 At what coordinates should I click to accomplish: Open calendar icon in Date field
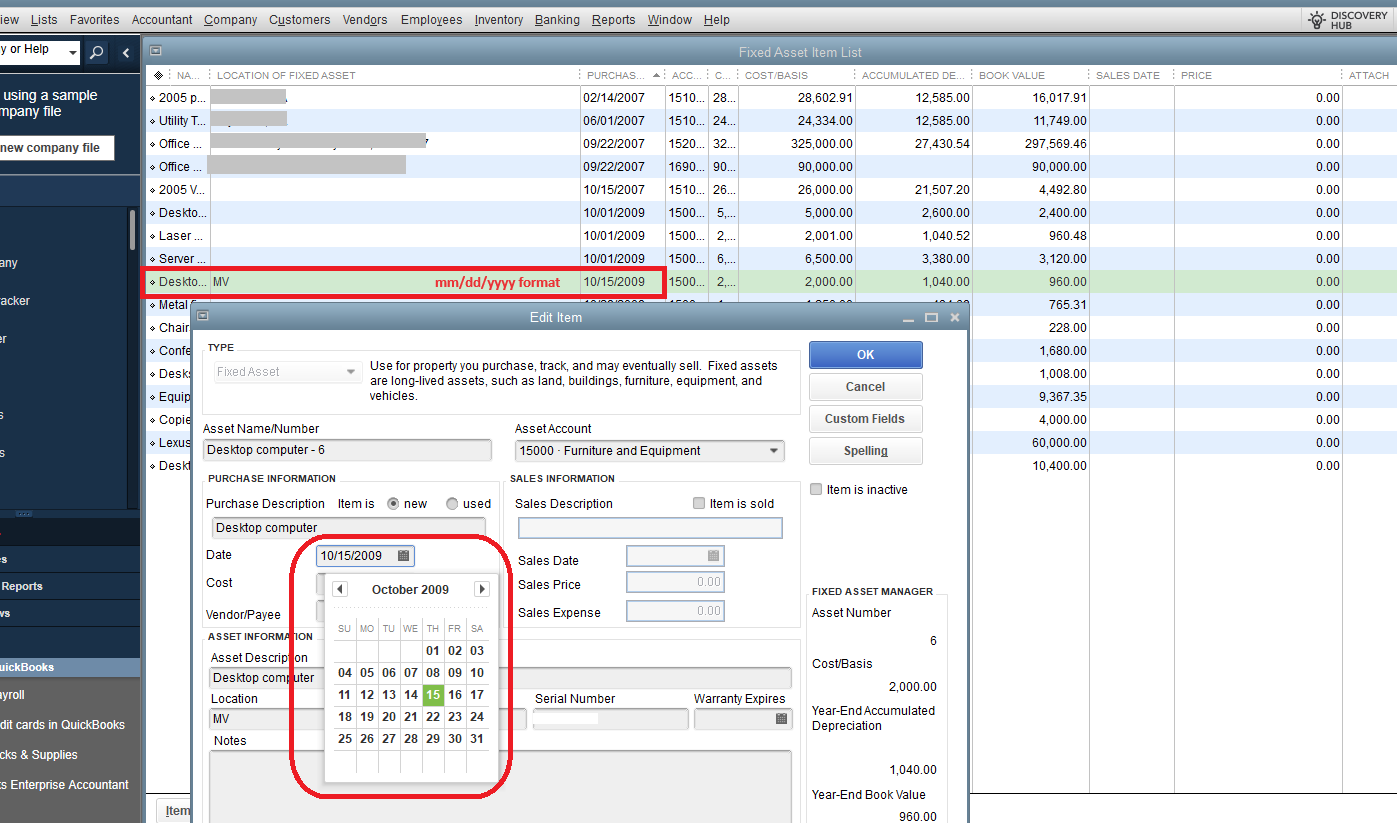[x=403, y=556]
